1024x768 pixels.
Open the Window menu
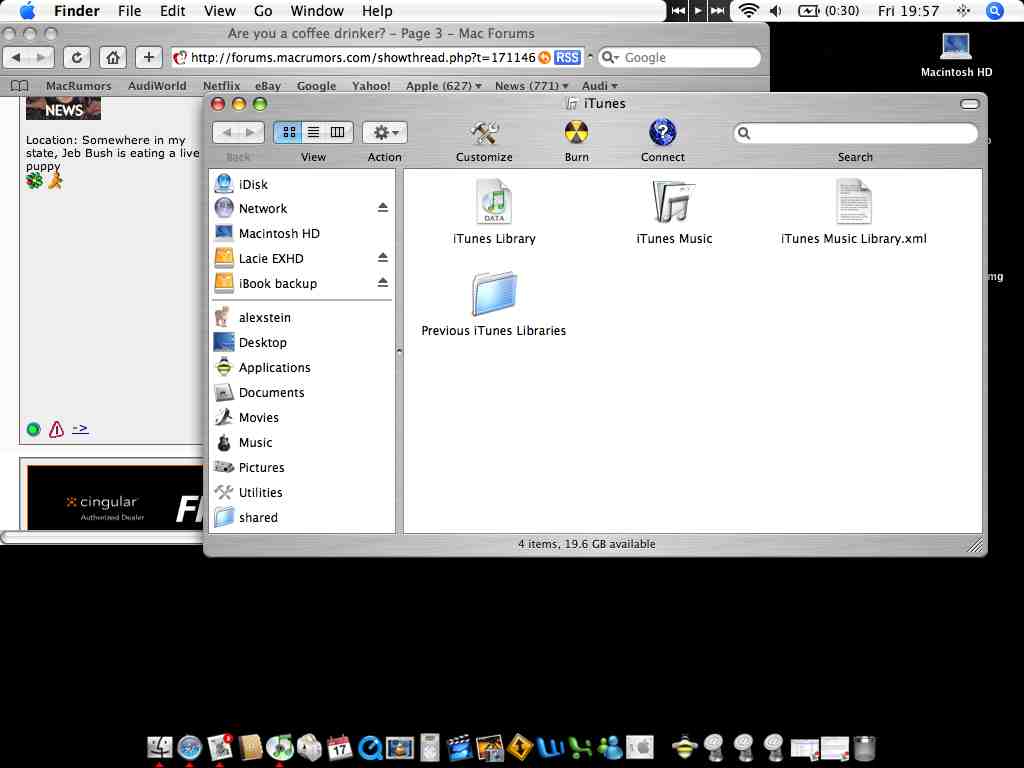click(317, 10)
